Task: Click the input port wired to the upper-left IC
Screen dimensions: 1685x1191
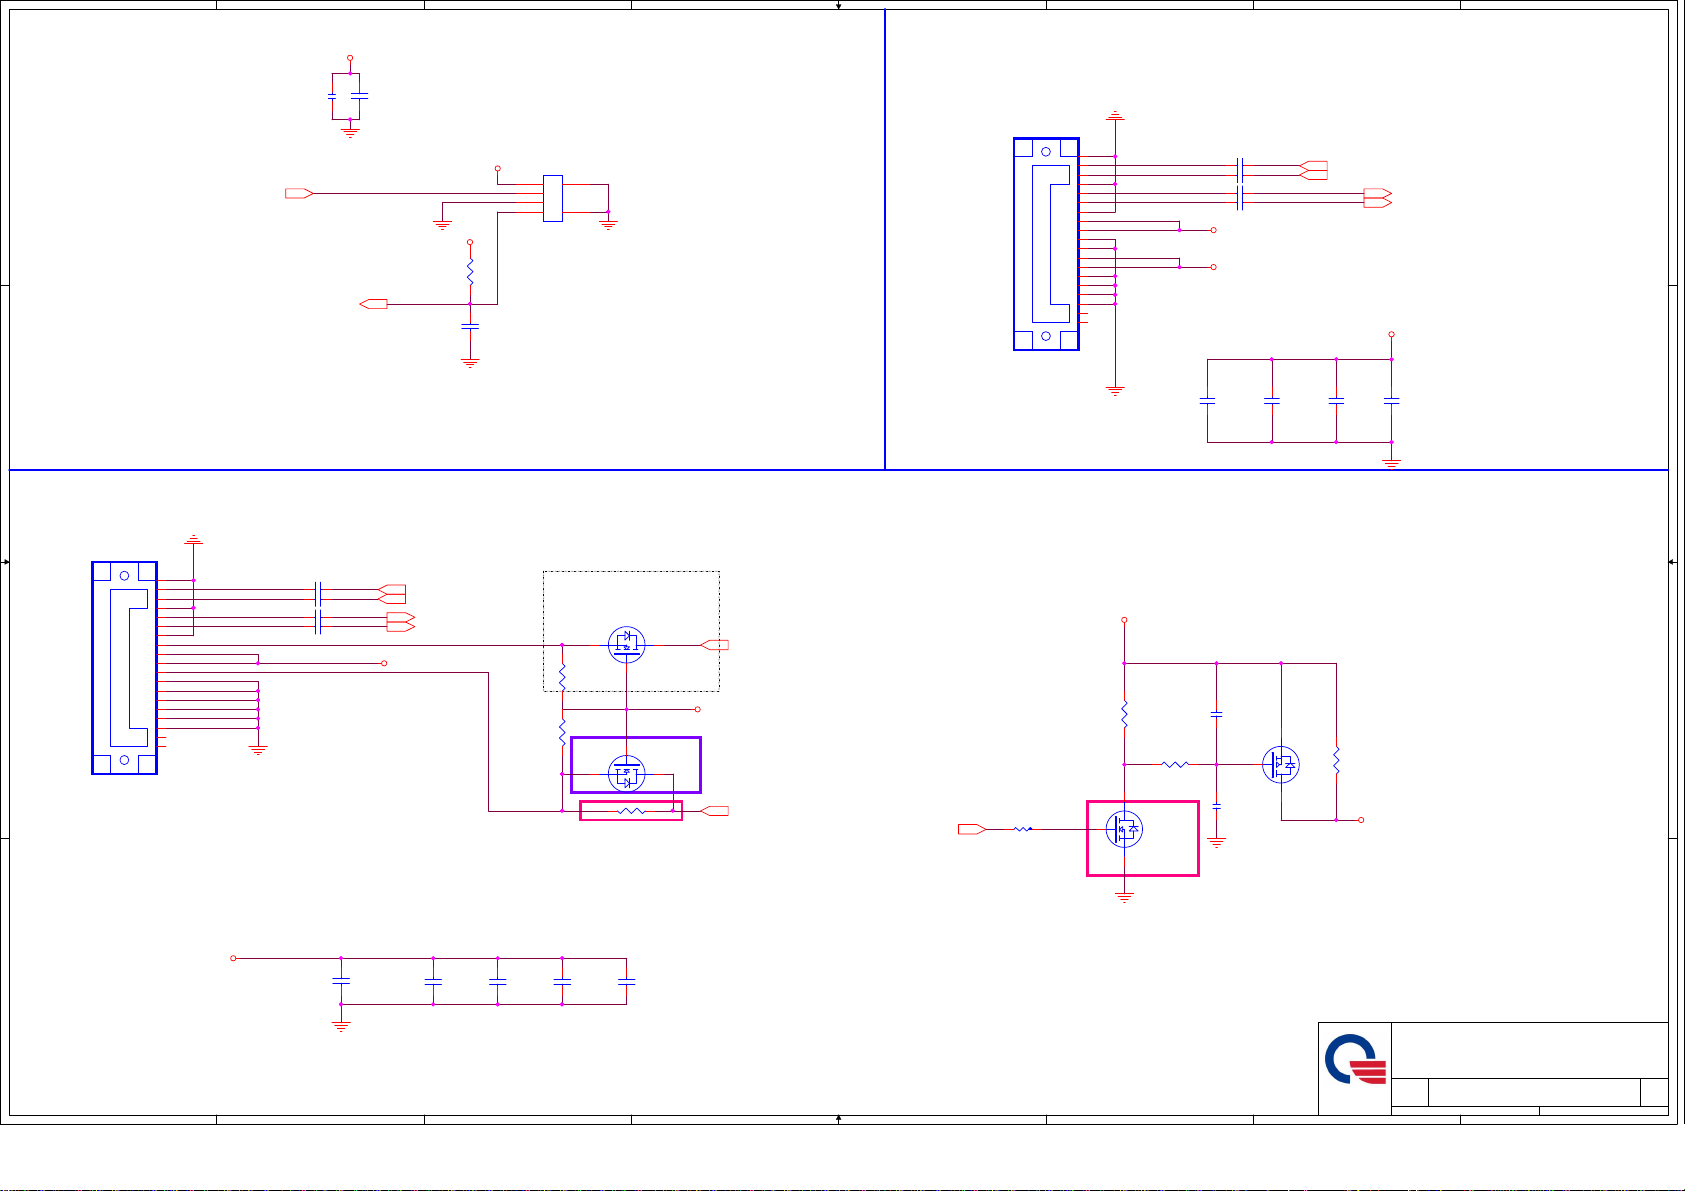Action: point(299,193)
